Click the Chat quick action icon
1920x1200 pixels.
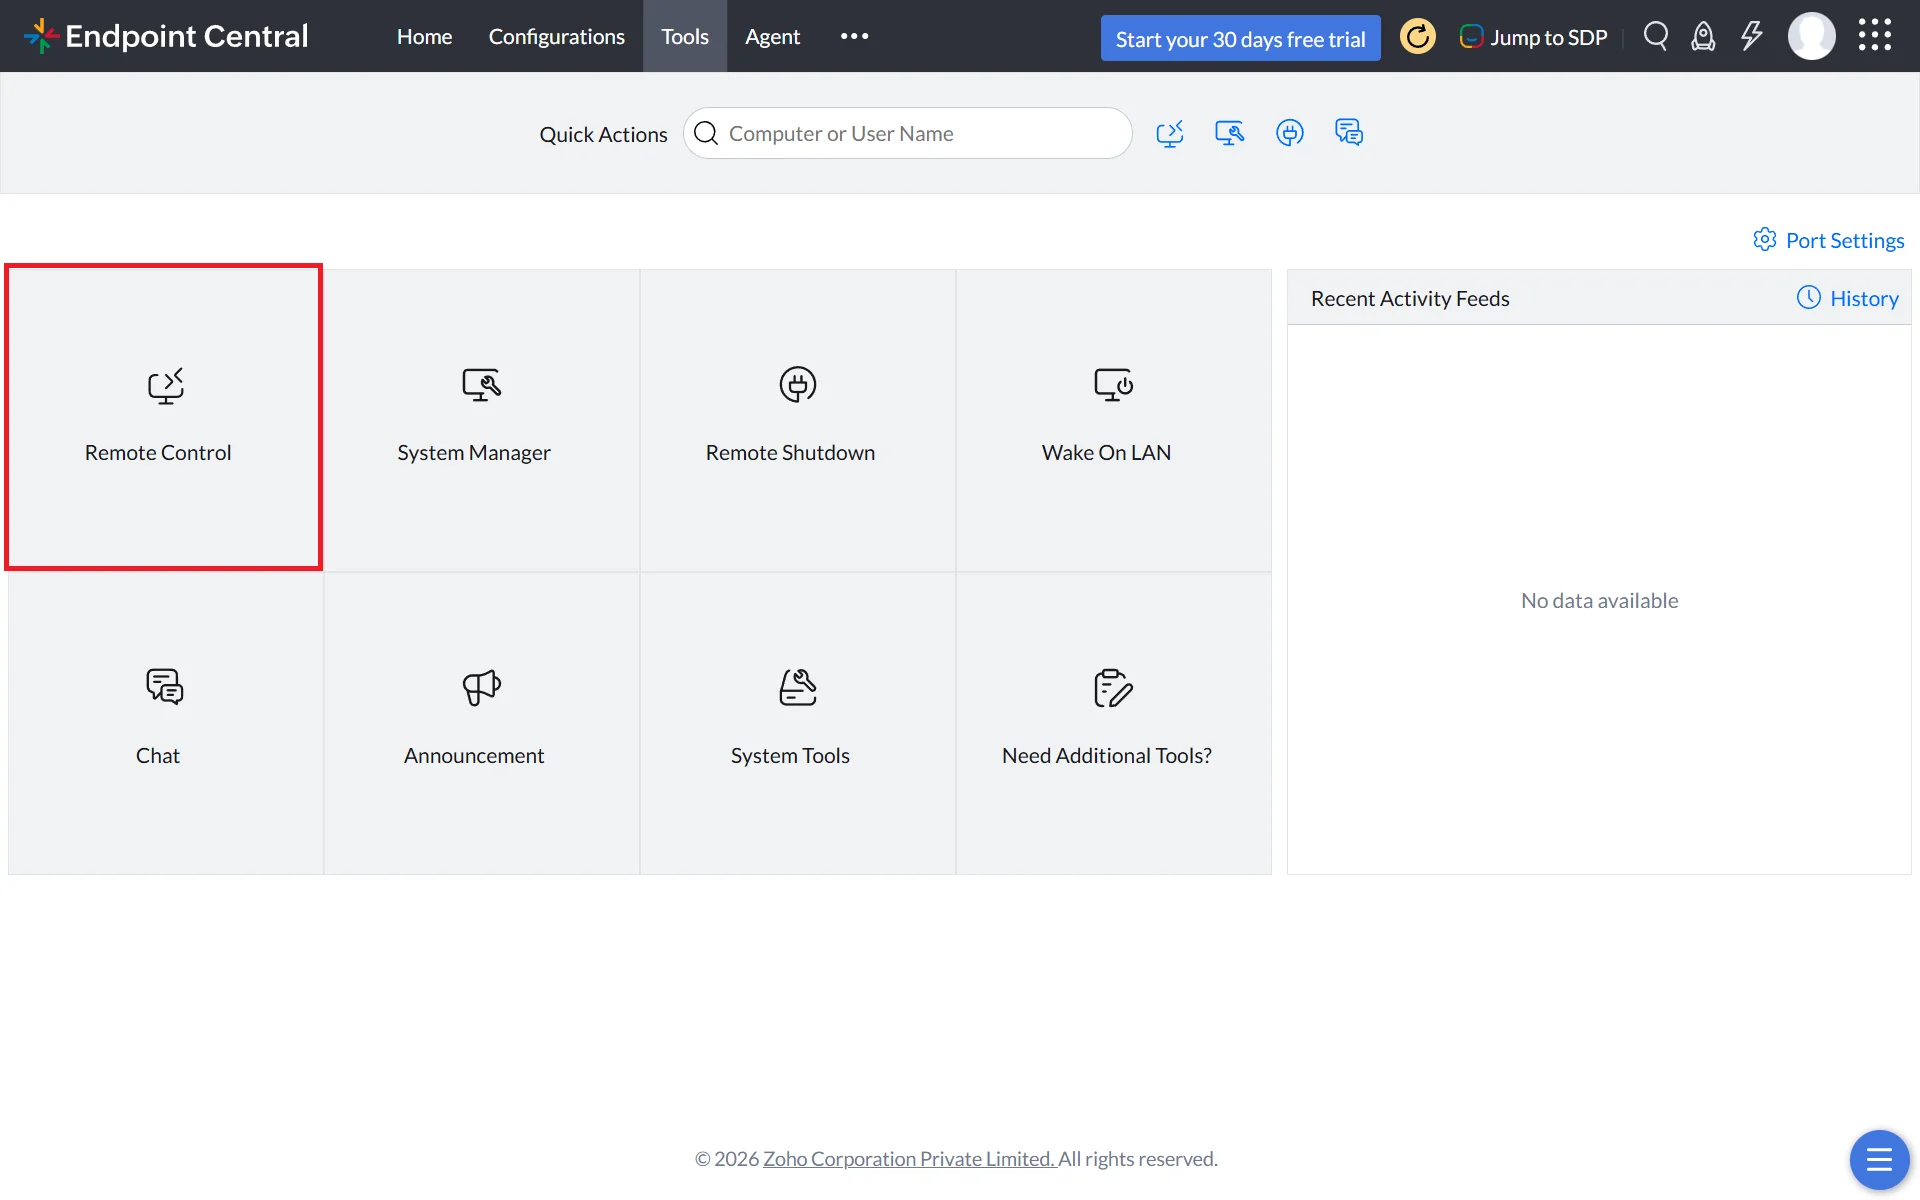[x=1349, y=132]
